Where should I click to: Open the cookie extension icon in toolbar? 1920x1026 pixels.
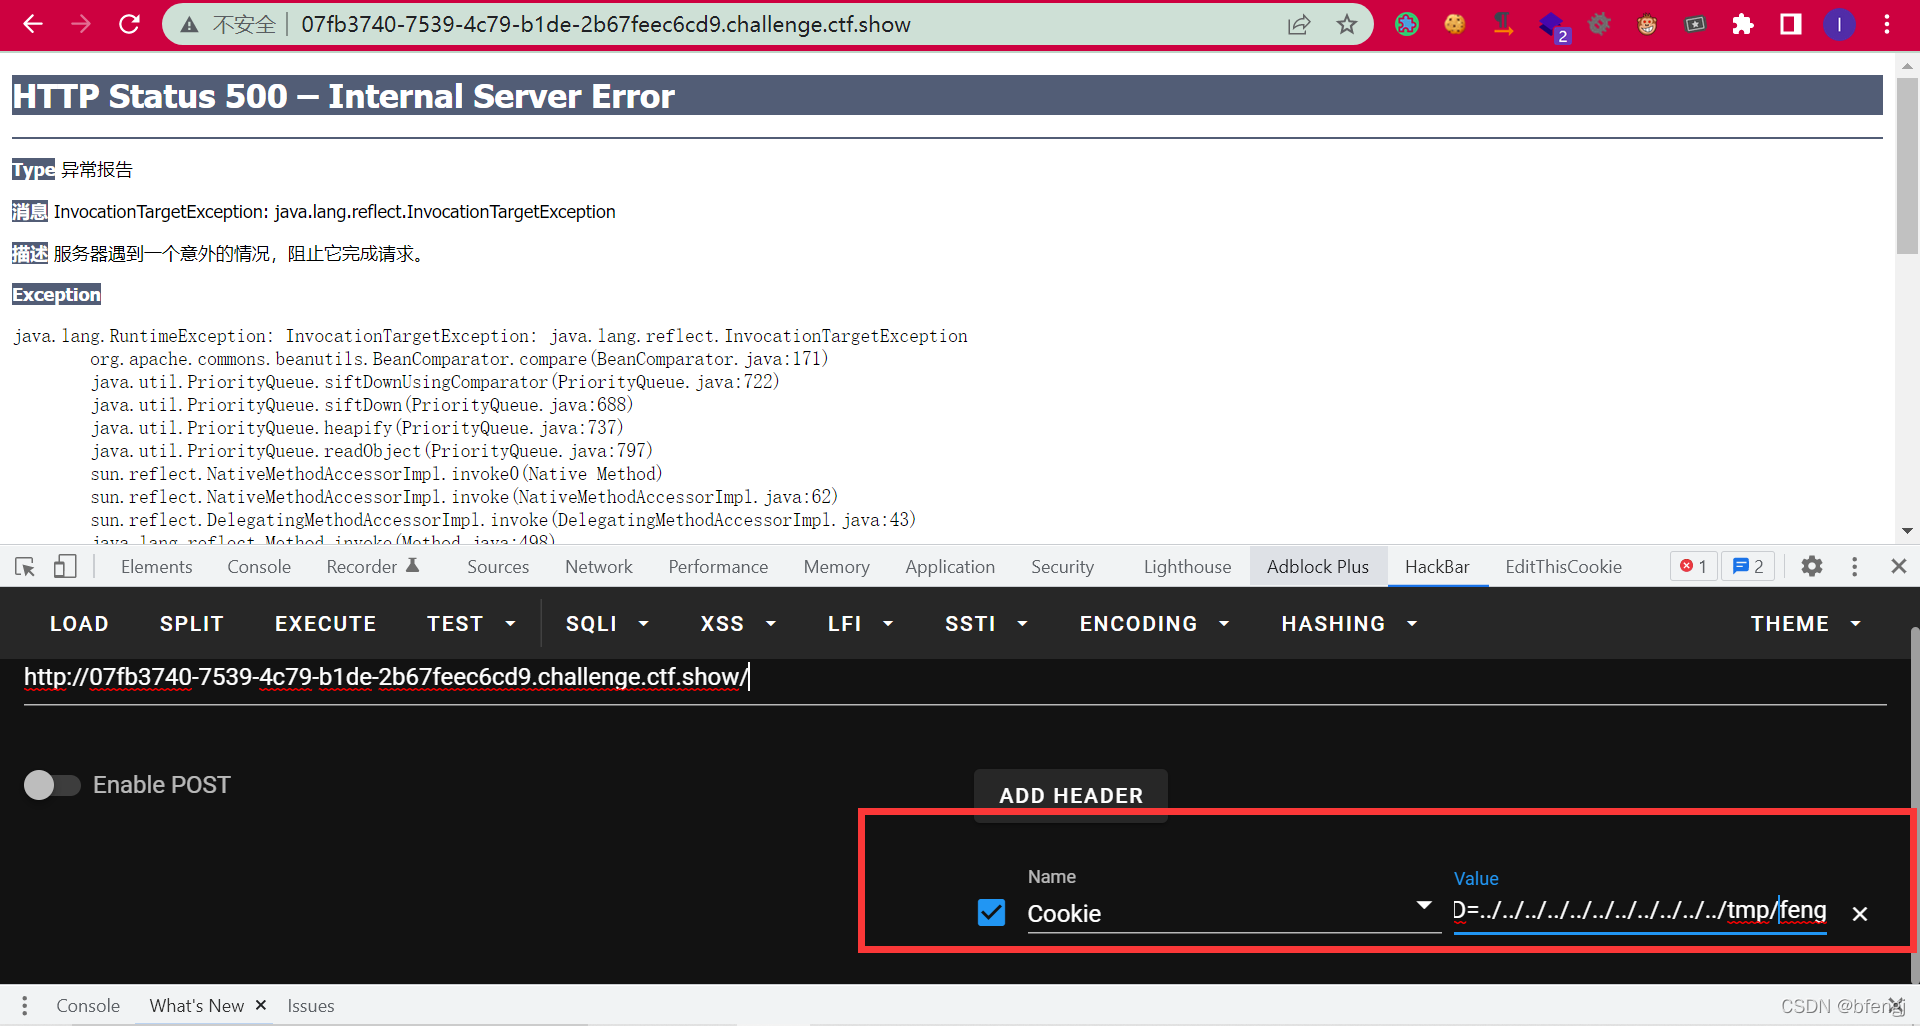coord(1455,24)
